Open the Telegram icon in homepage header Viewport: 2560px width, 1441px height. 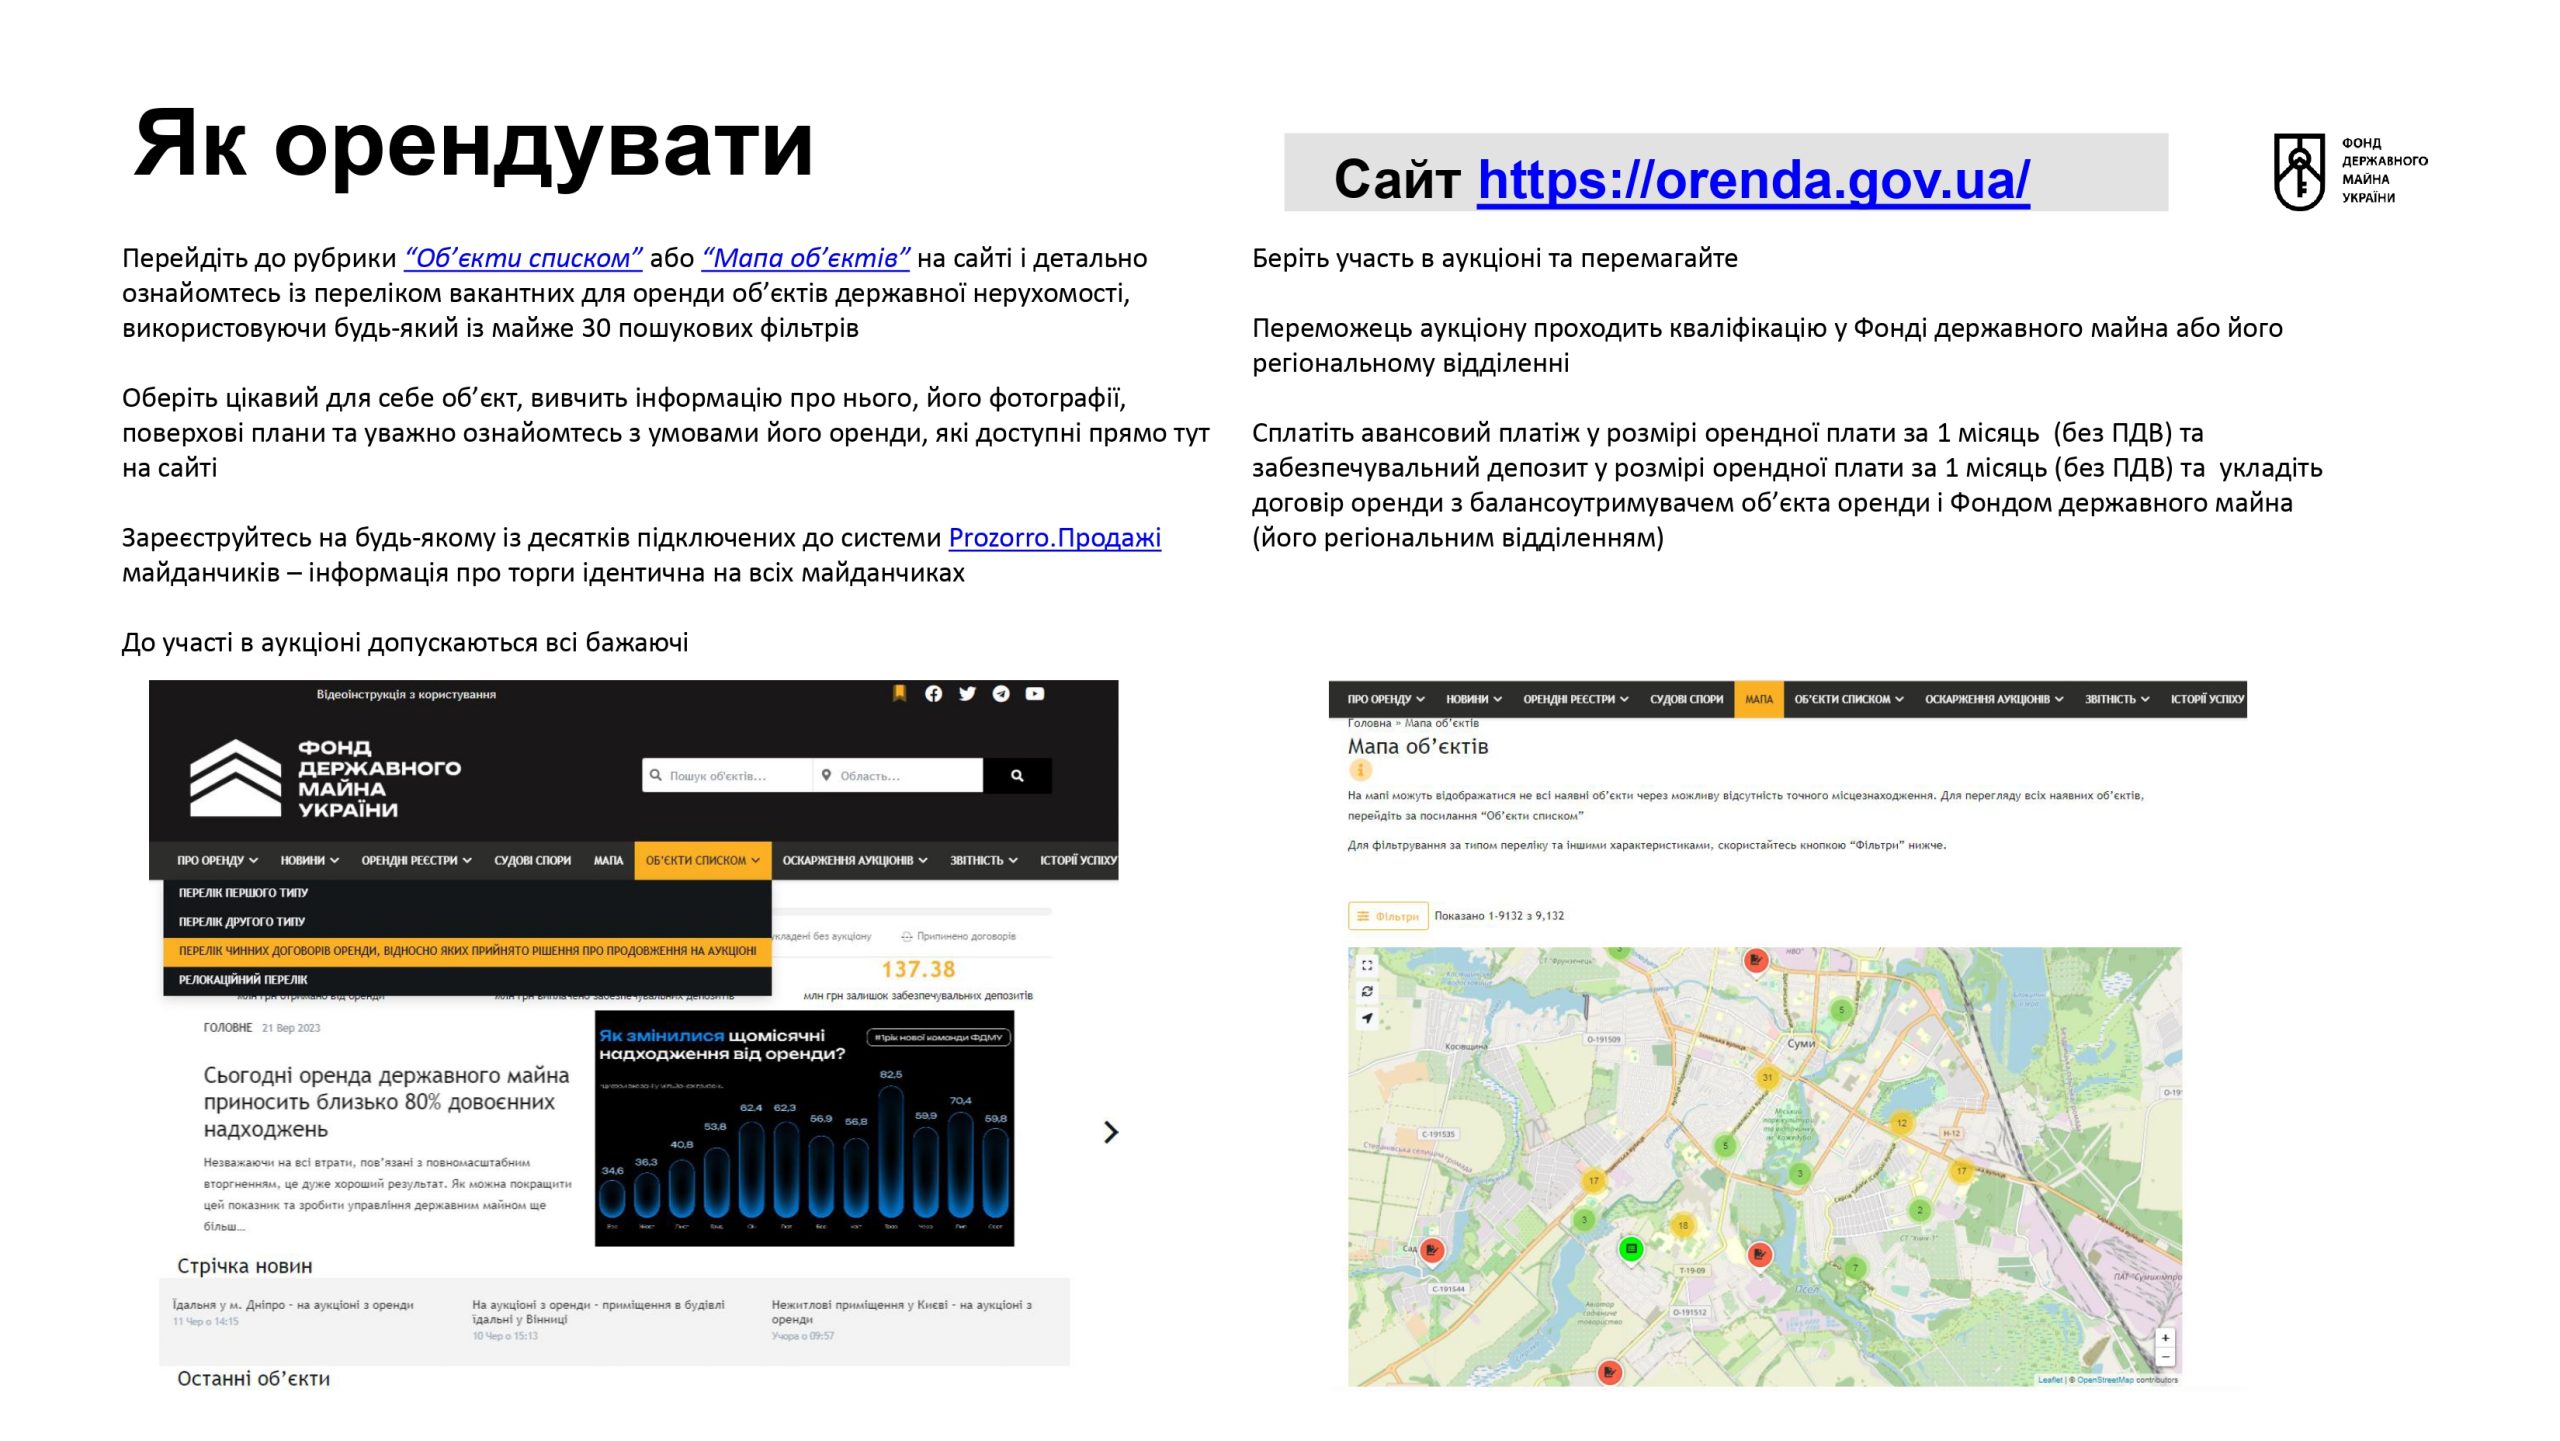pyautogui.click(x=1001, y=694)
